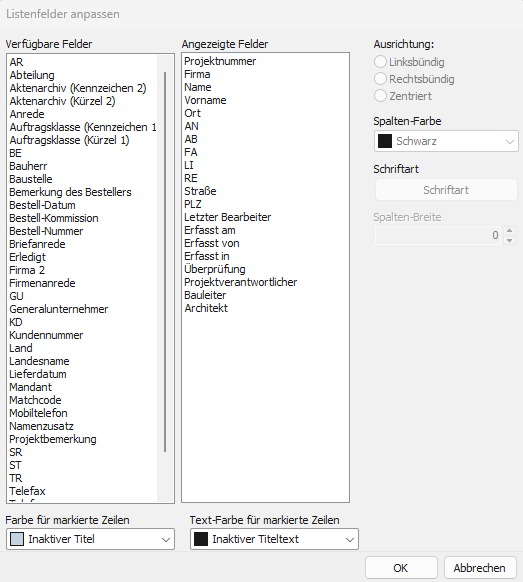Select Erfasst von in Angezeigte Felder

coord(212,243)
